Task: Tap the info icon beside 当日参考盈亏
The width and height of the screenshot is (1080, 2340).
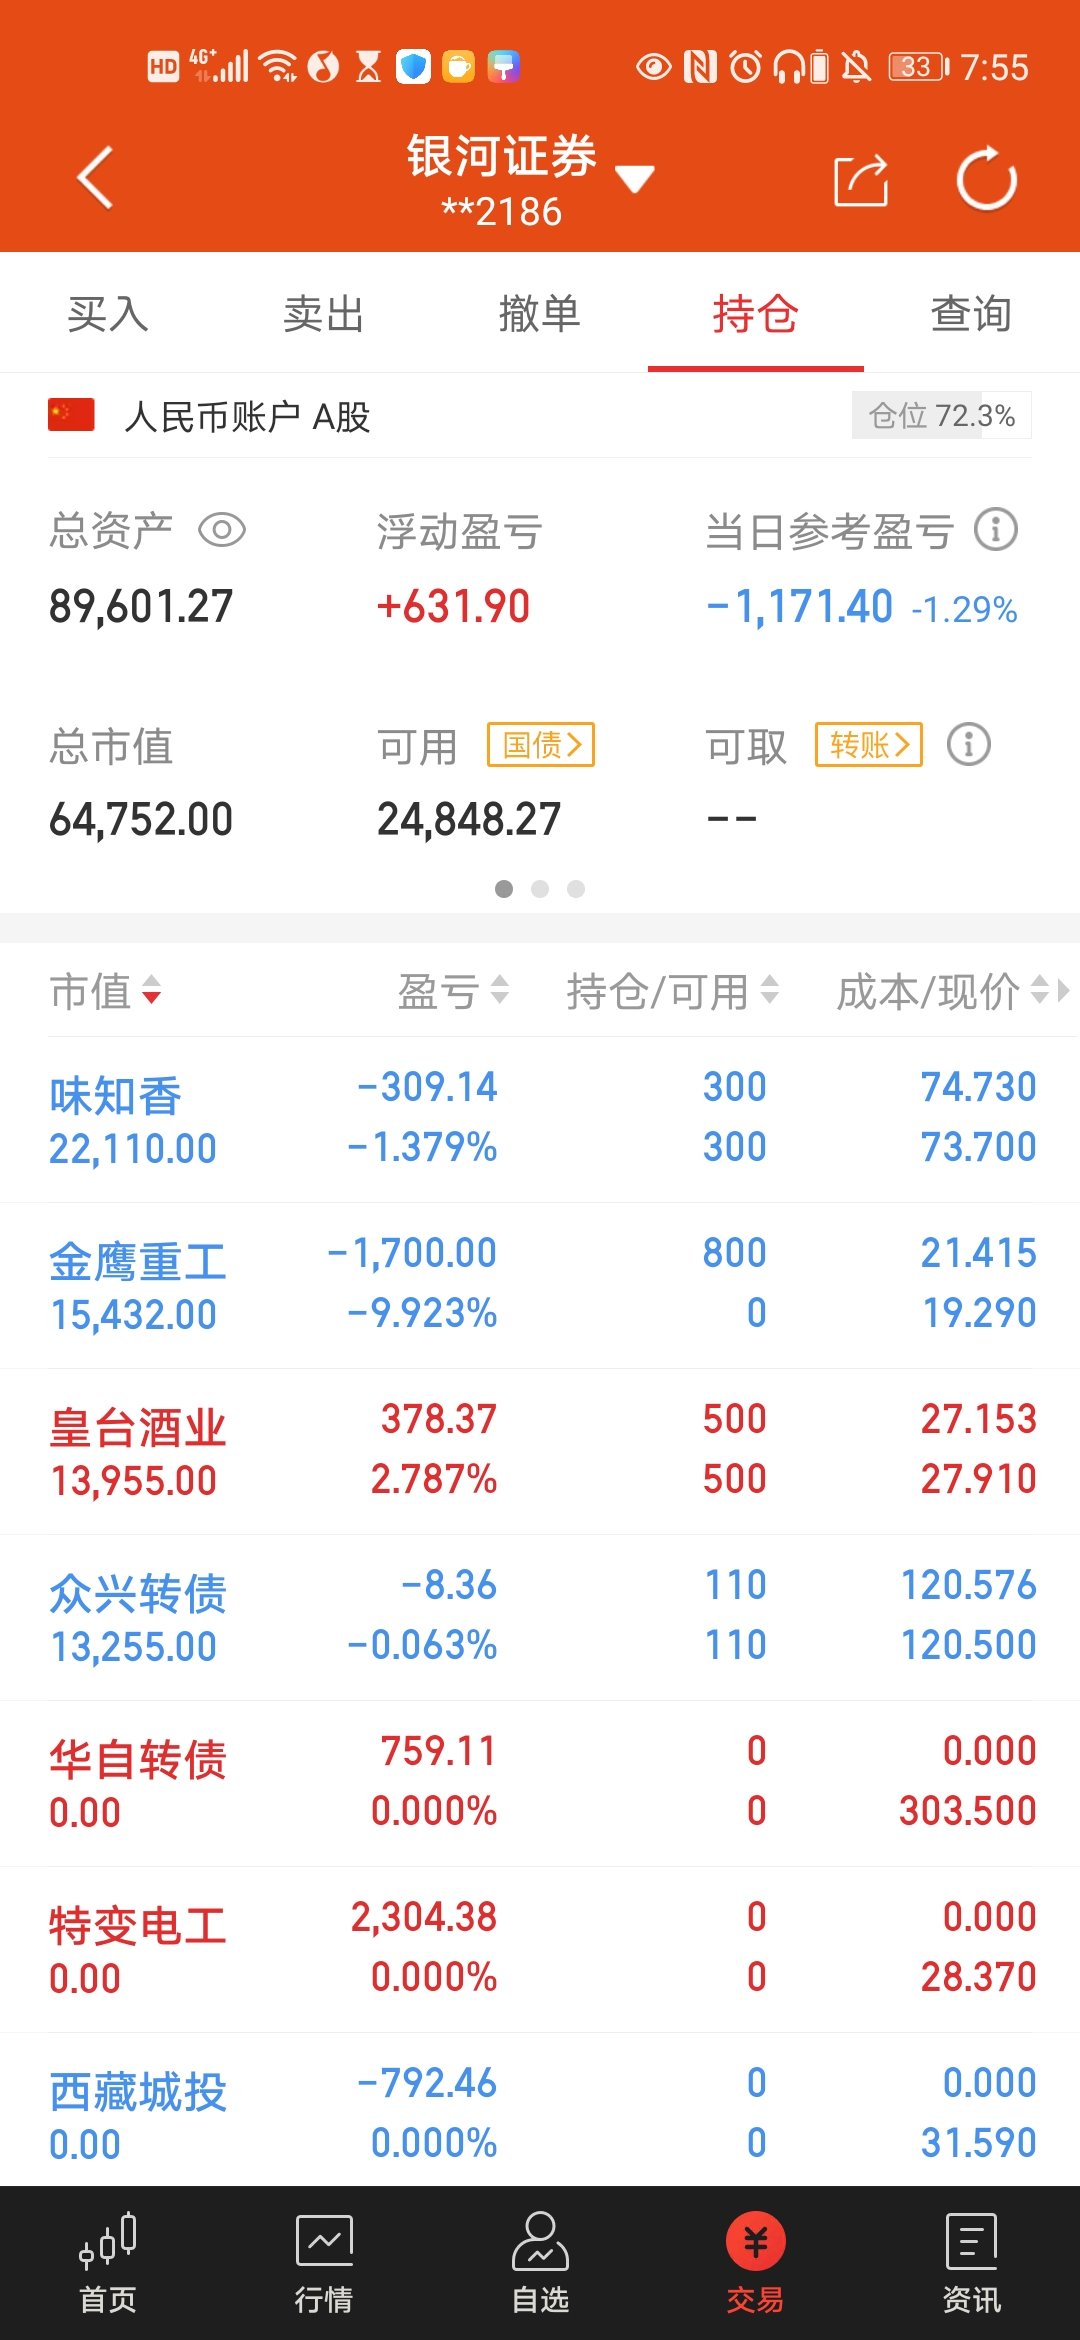Action: click(x=996, y=530)
